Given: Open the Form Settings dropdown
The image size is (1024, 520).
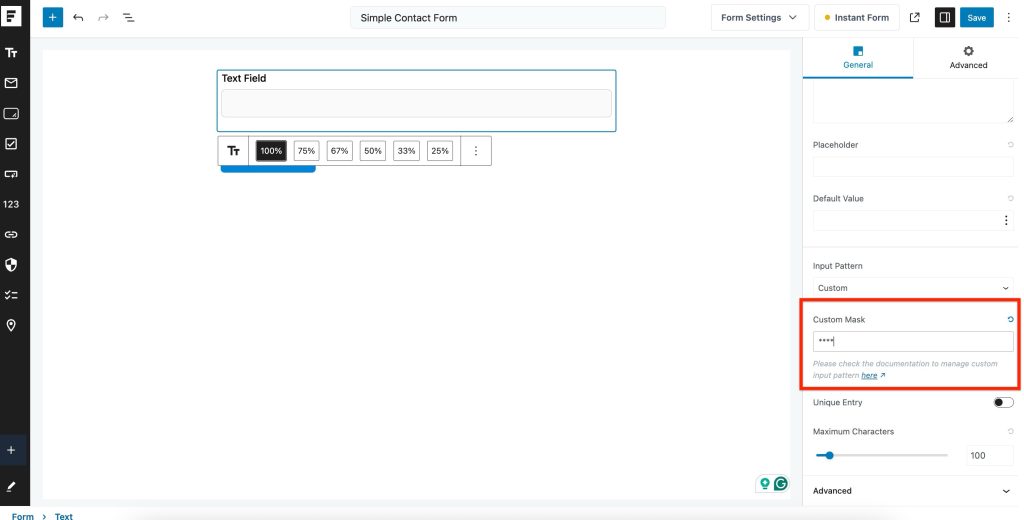Looking at the screenshot, I should [759, 18].
